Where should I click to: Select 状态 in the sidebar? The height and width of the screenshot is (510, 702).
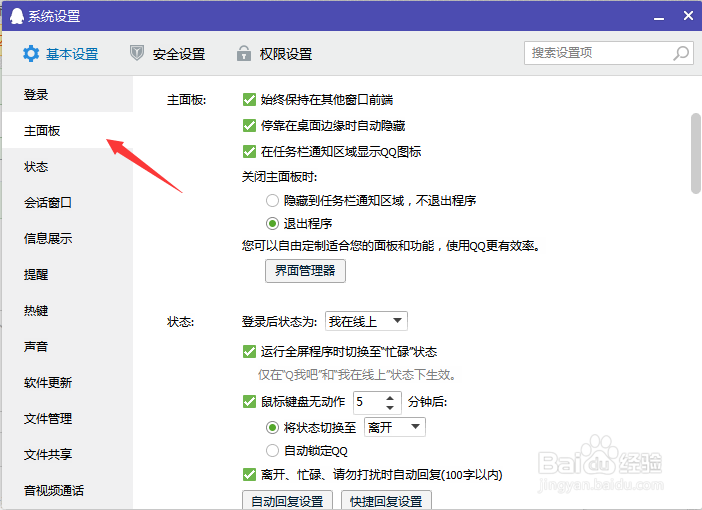click(x=68, y=167)
